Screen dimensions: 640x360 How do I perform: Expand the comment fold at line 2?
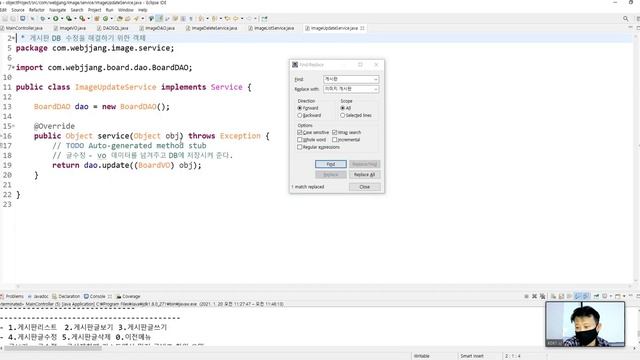[13, 38]
